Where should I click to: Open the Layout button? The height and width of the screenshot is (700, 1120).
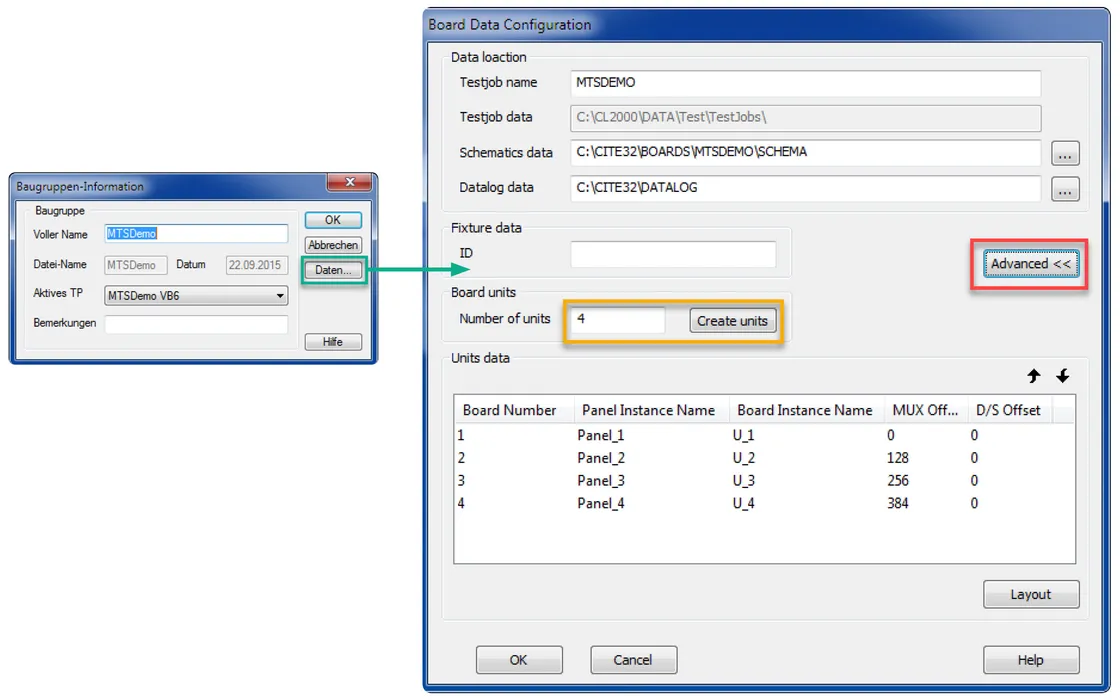point(1030,594)
